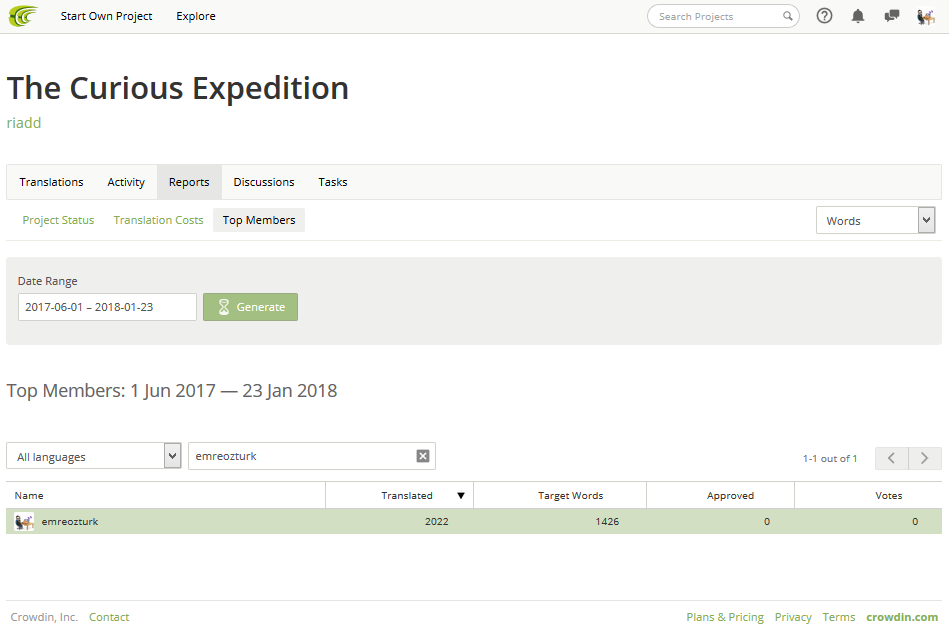Click the 2022 translated value
The image size is (949, 636).
pyautogui.click(x=436, y=522)
